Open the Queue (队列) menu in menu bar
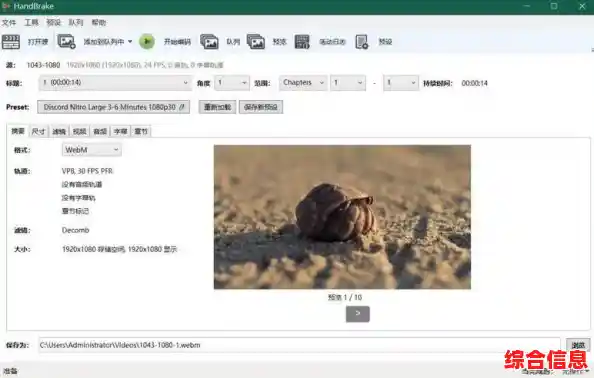The height and width of the screenshot is (378, 594). 76,23
